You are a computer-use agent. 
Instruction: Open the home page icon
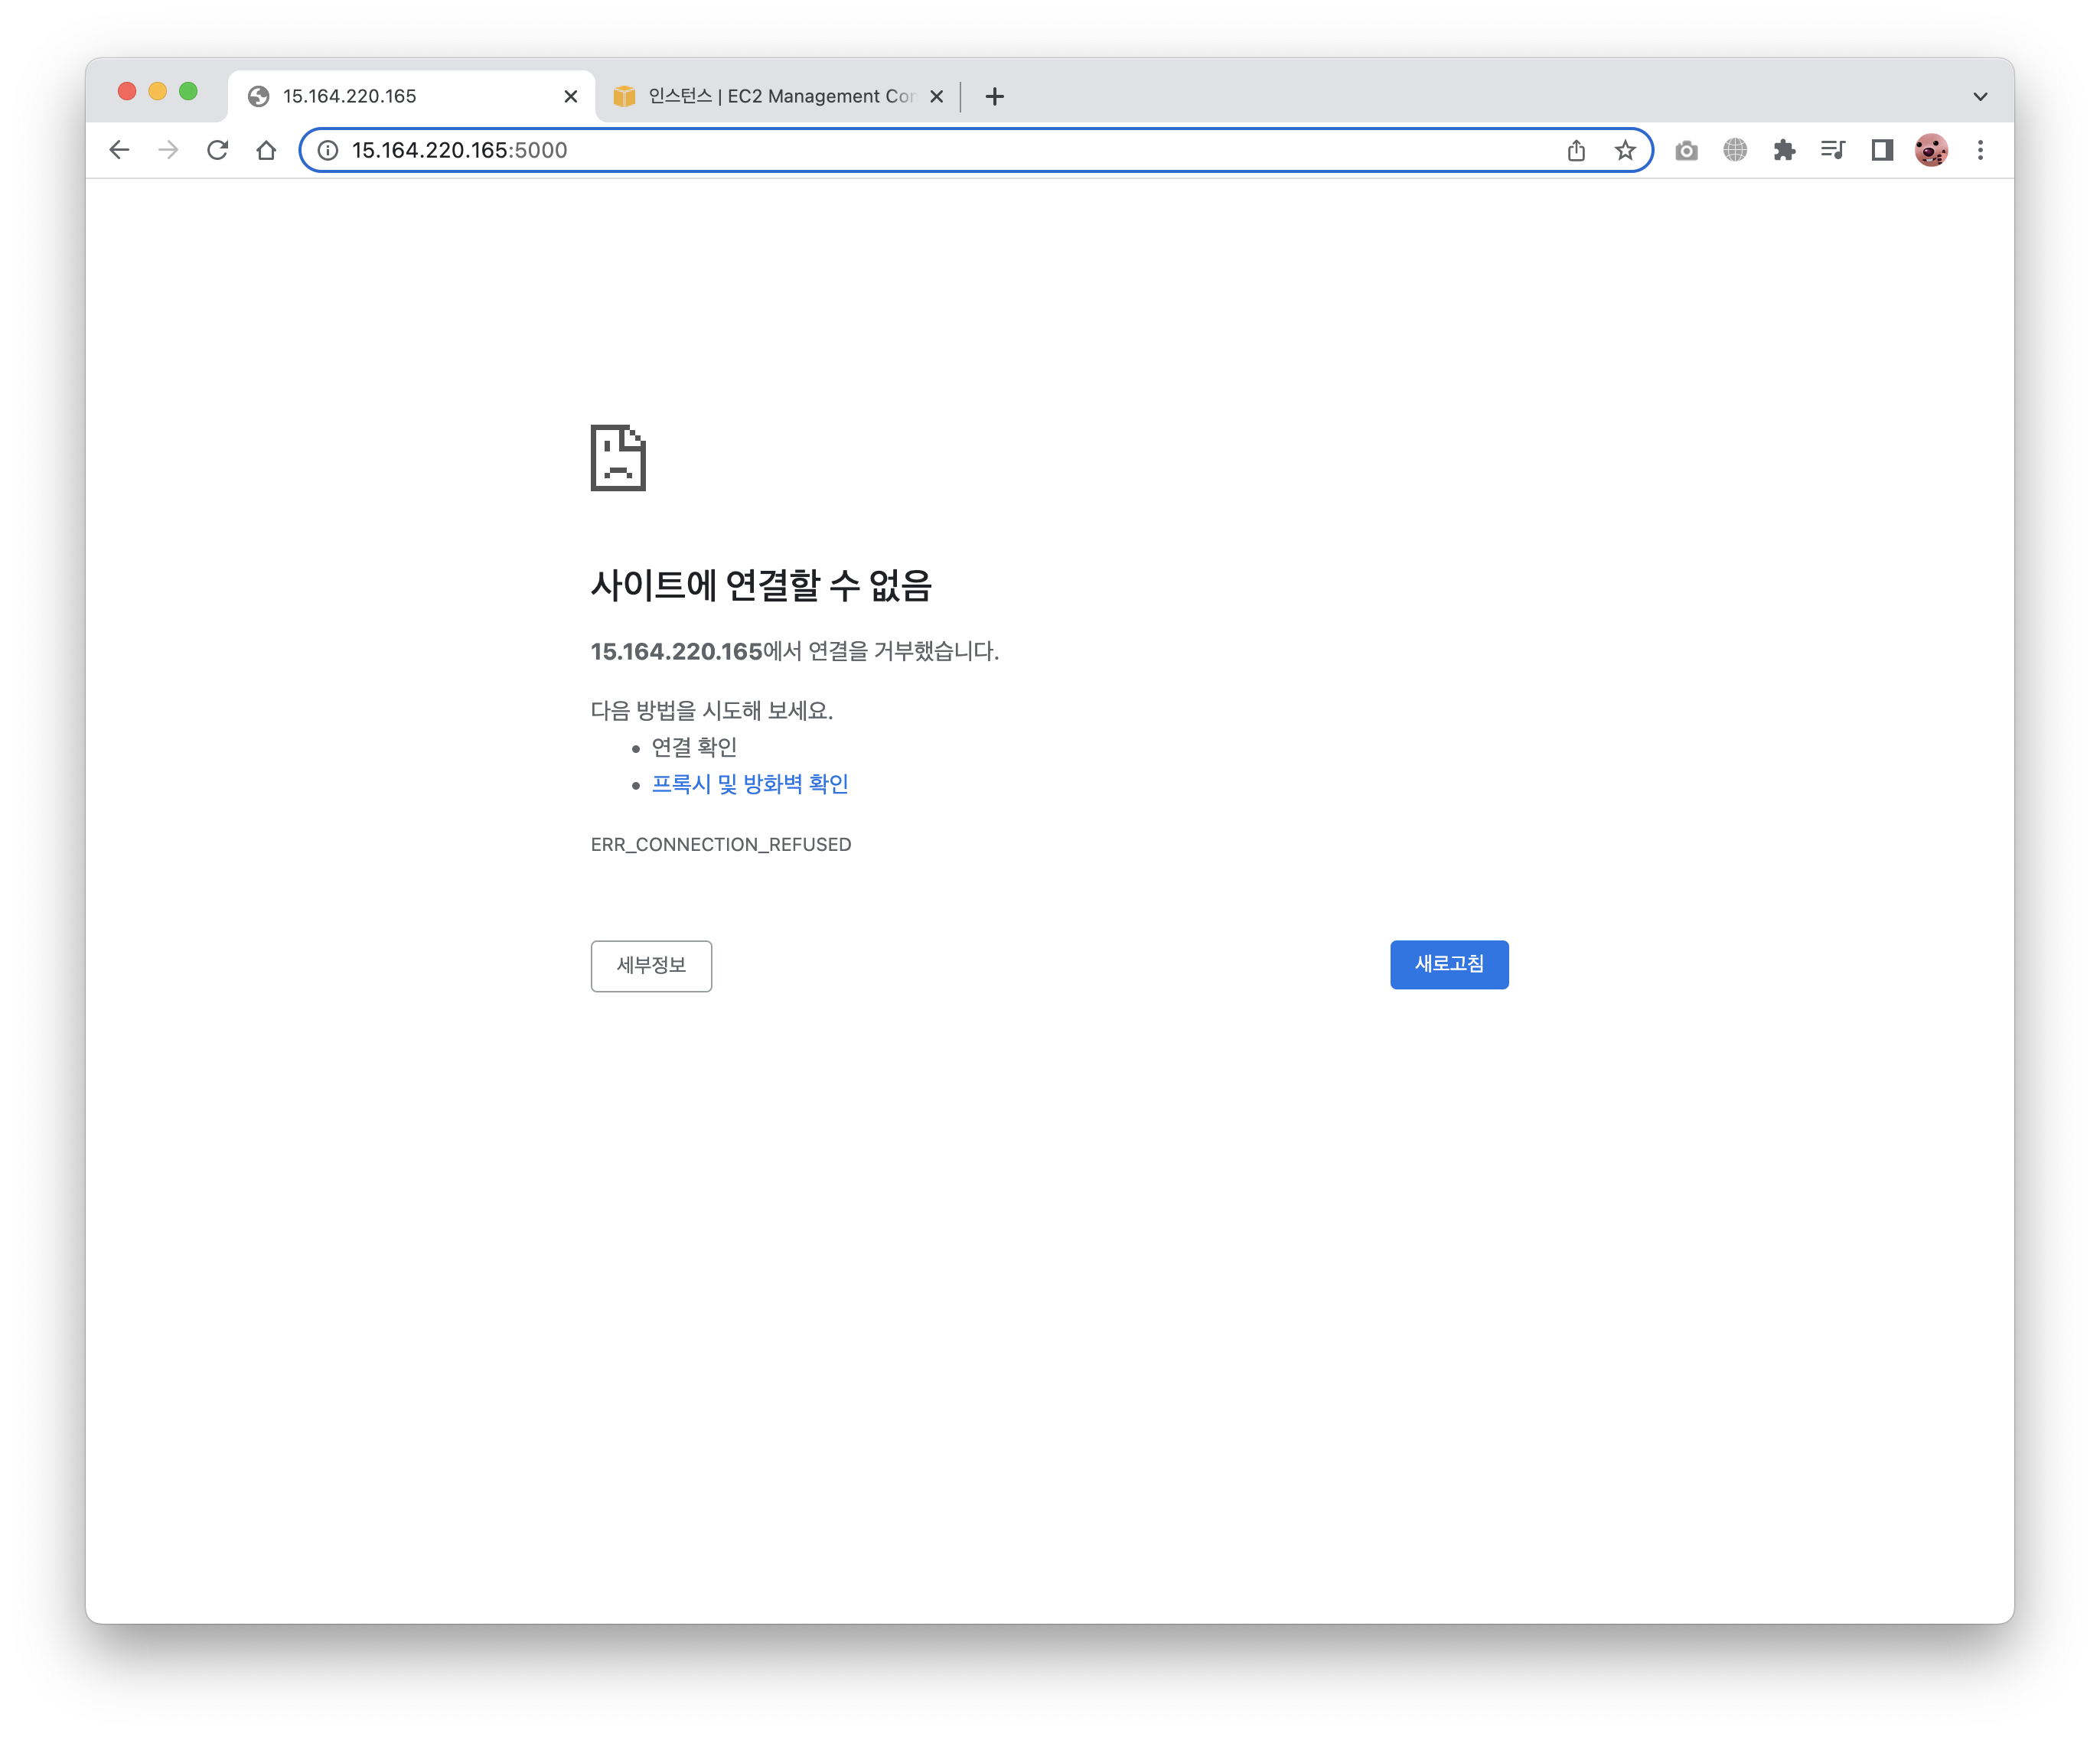(x=266, y=150)
